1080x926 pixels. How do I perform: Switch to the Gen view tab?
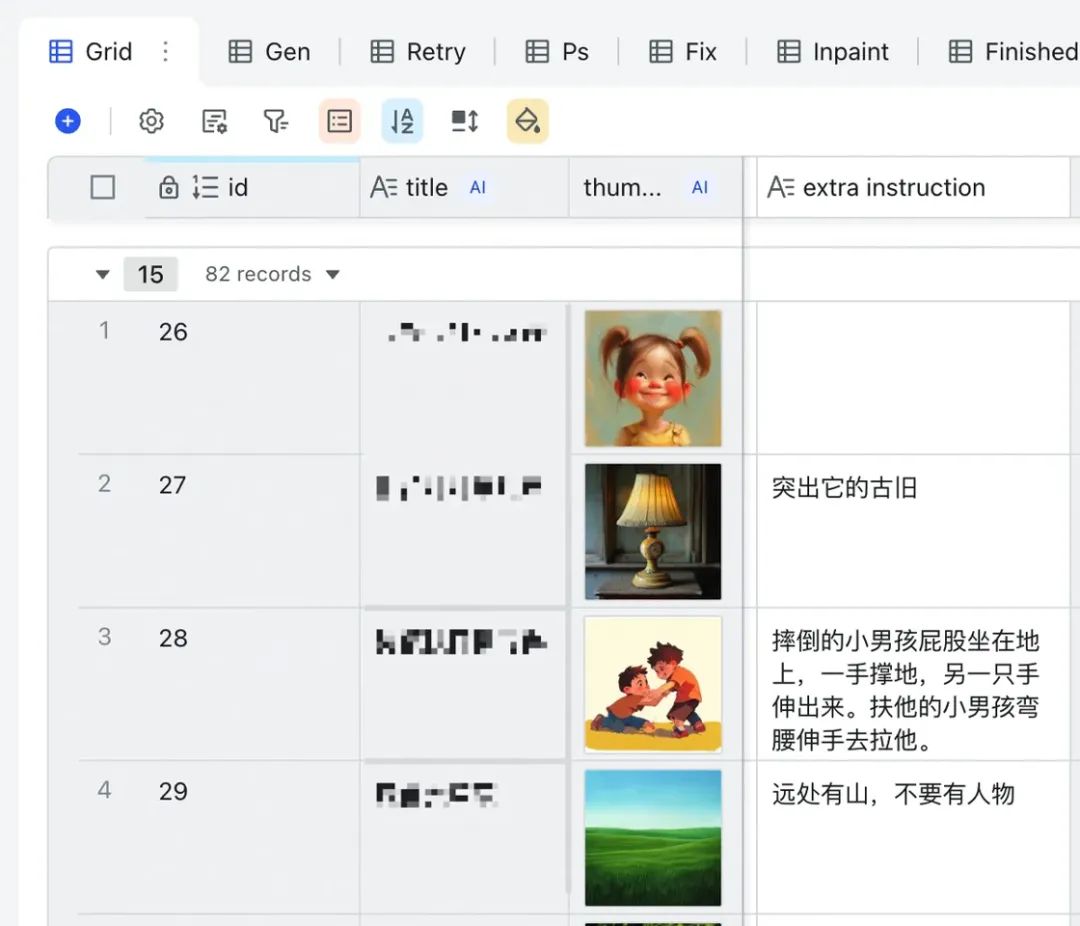pyautogui.click(x=269, y=52)
